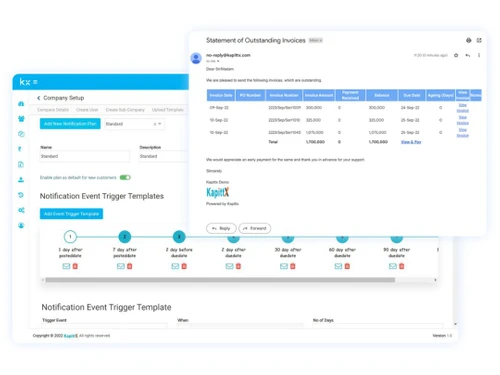Click Add Event Trigger Template button
This screenshot has width=500, height=375.
point(71,214)
